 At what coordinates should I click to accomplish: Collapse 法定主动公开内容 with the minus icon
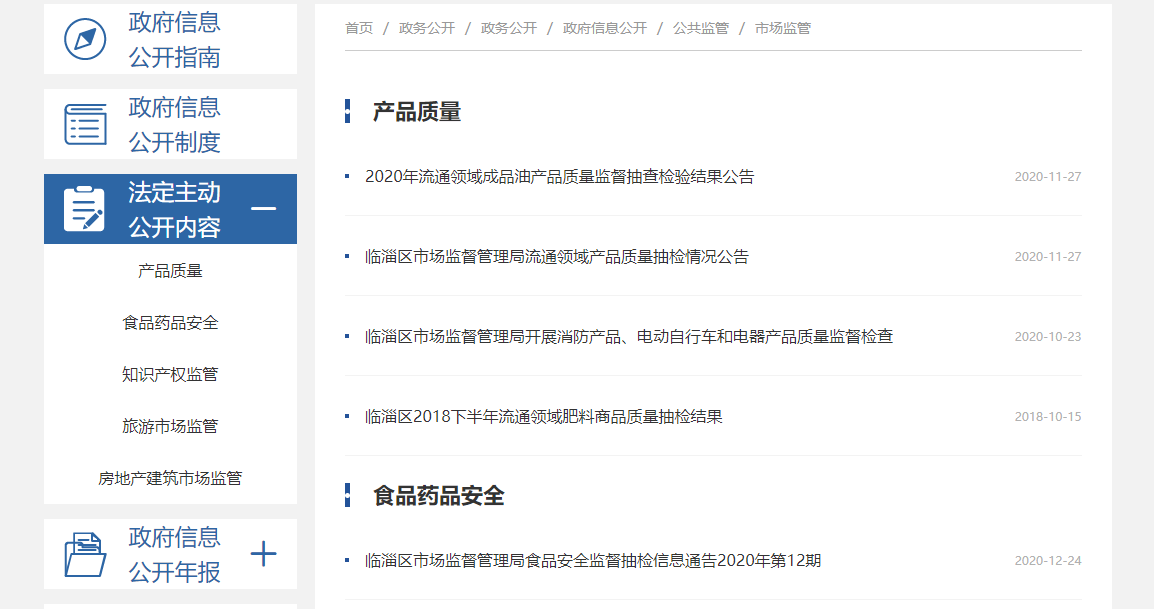pyautogui.click(x=263, y=209)
